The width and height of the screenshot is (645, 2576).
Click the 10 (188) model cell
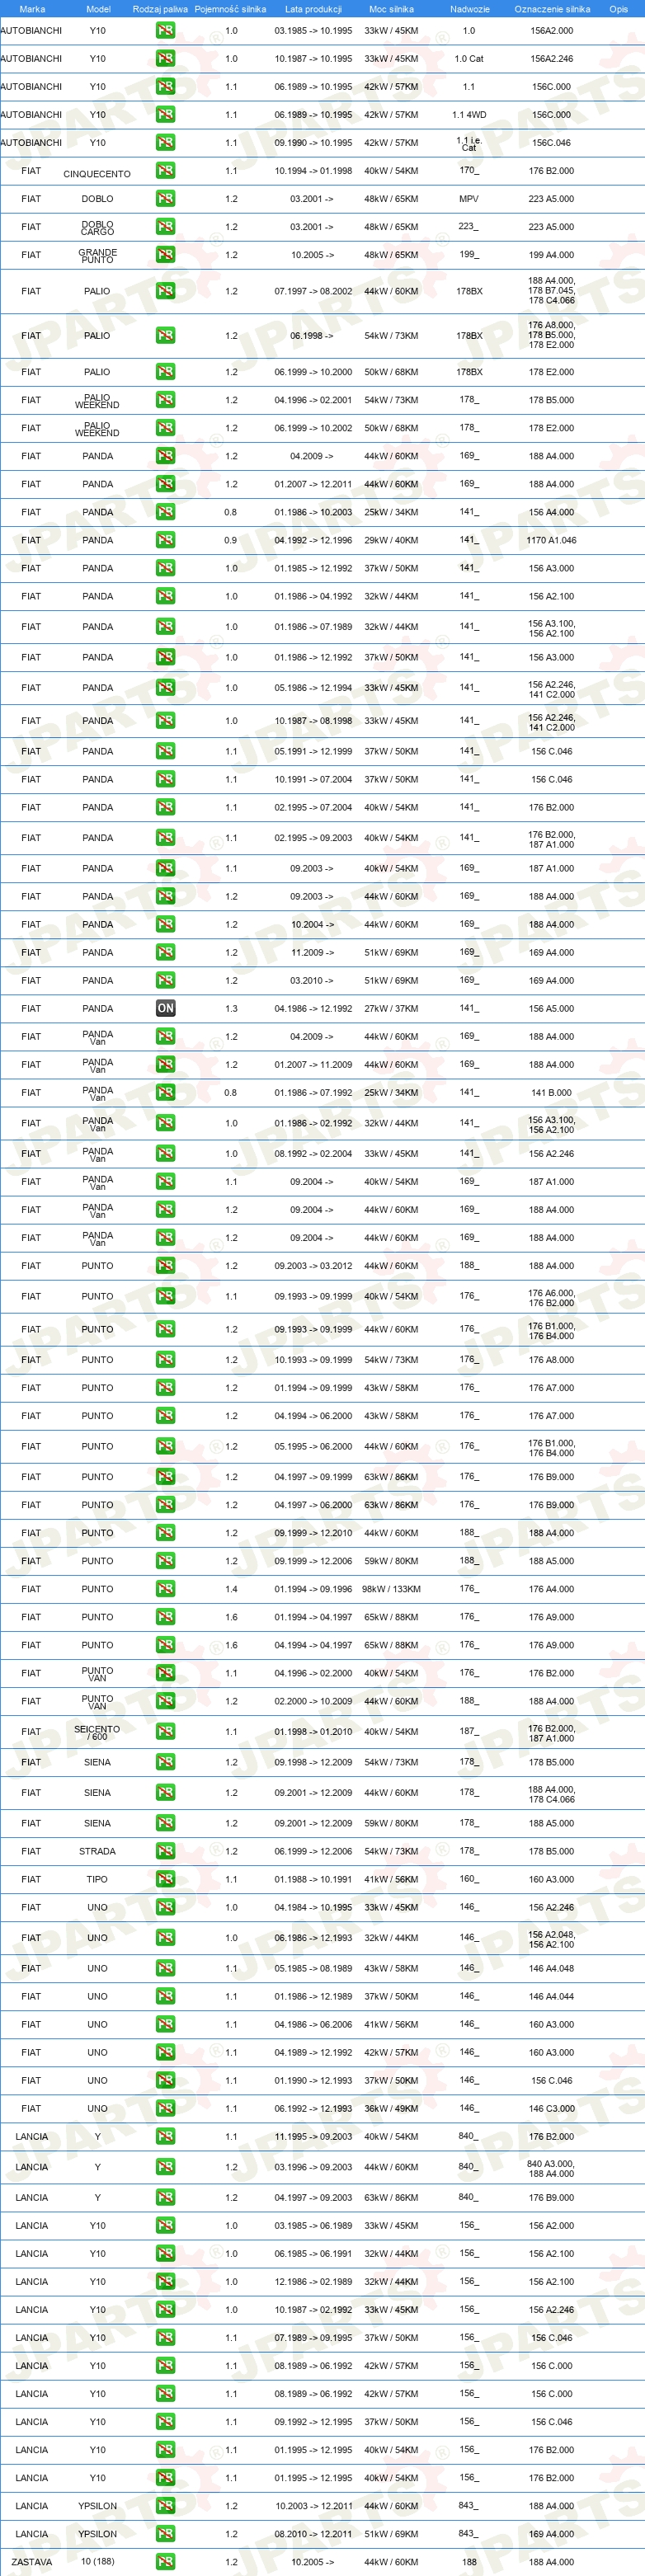coord(97,2561)
